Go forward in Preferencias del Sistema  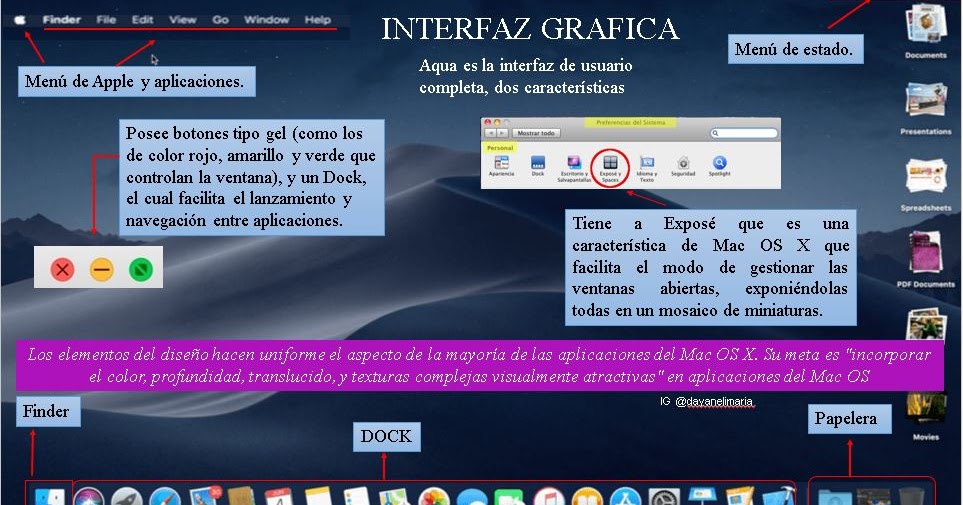(502, 133)
